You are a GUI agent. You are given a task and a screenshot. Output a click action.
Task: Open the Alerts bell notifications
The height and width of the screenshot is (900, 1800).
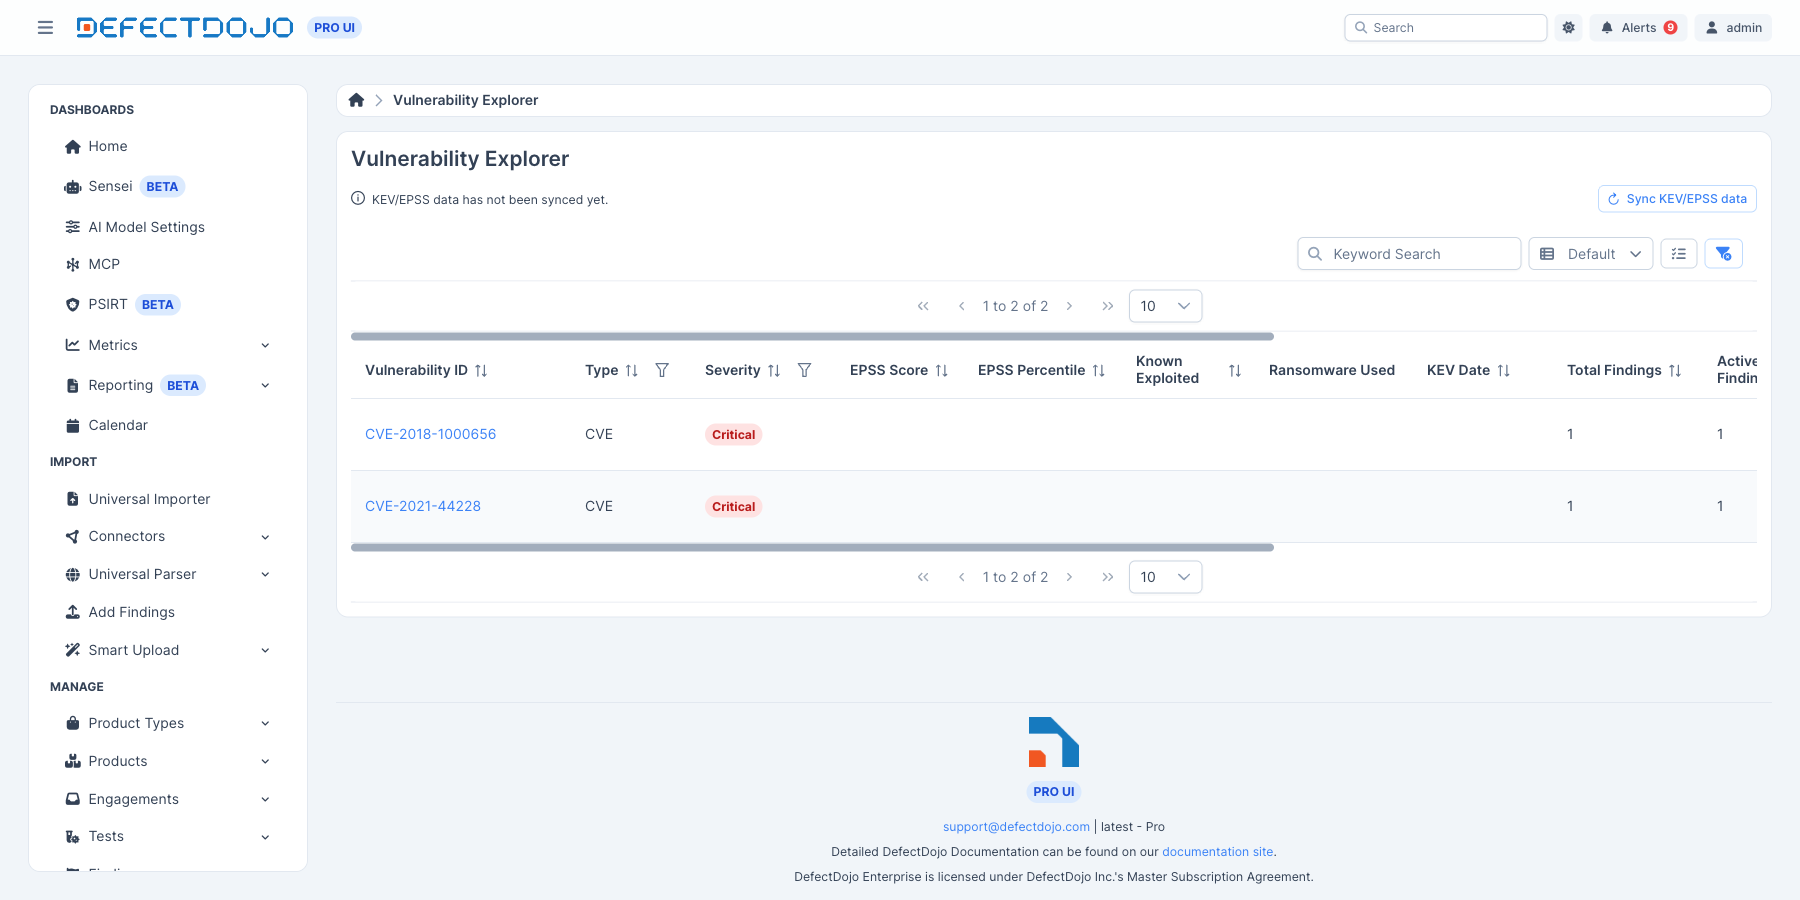(1639, 28)
